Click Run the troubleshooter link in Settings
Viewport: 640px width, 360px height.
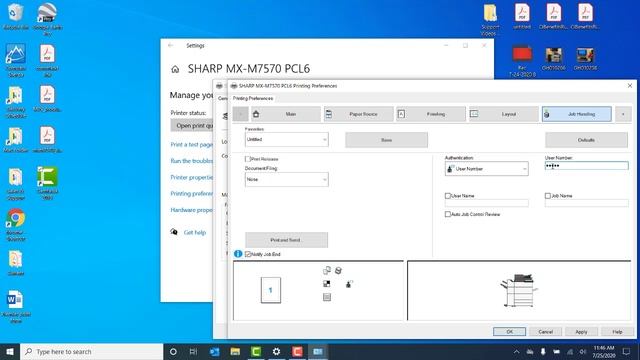pos(191,161)
